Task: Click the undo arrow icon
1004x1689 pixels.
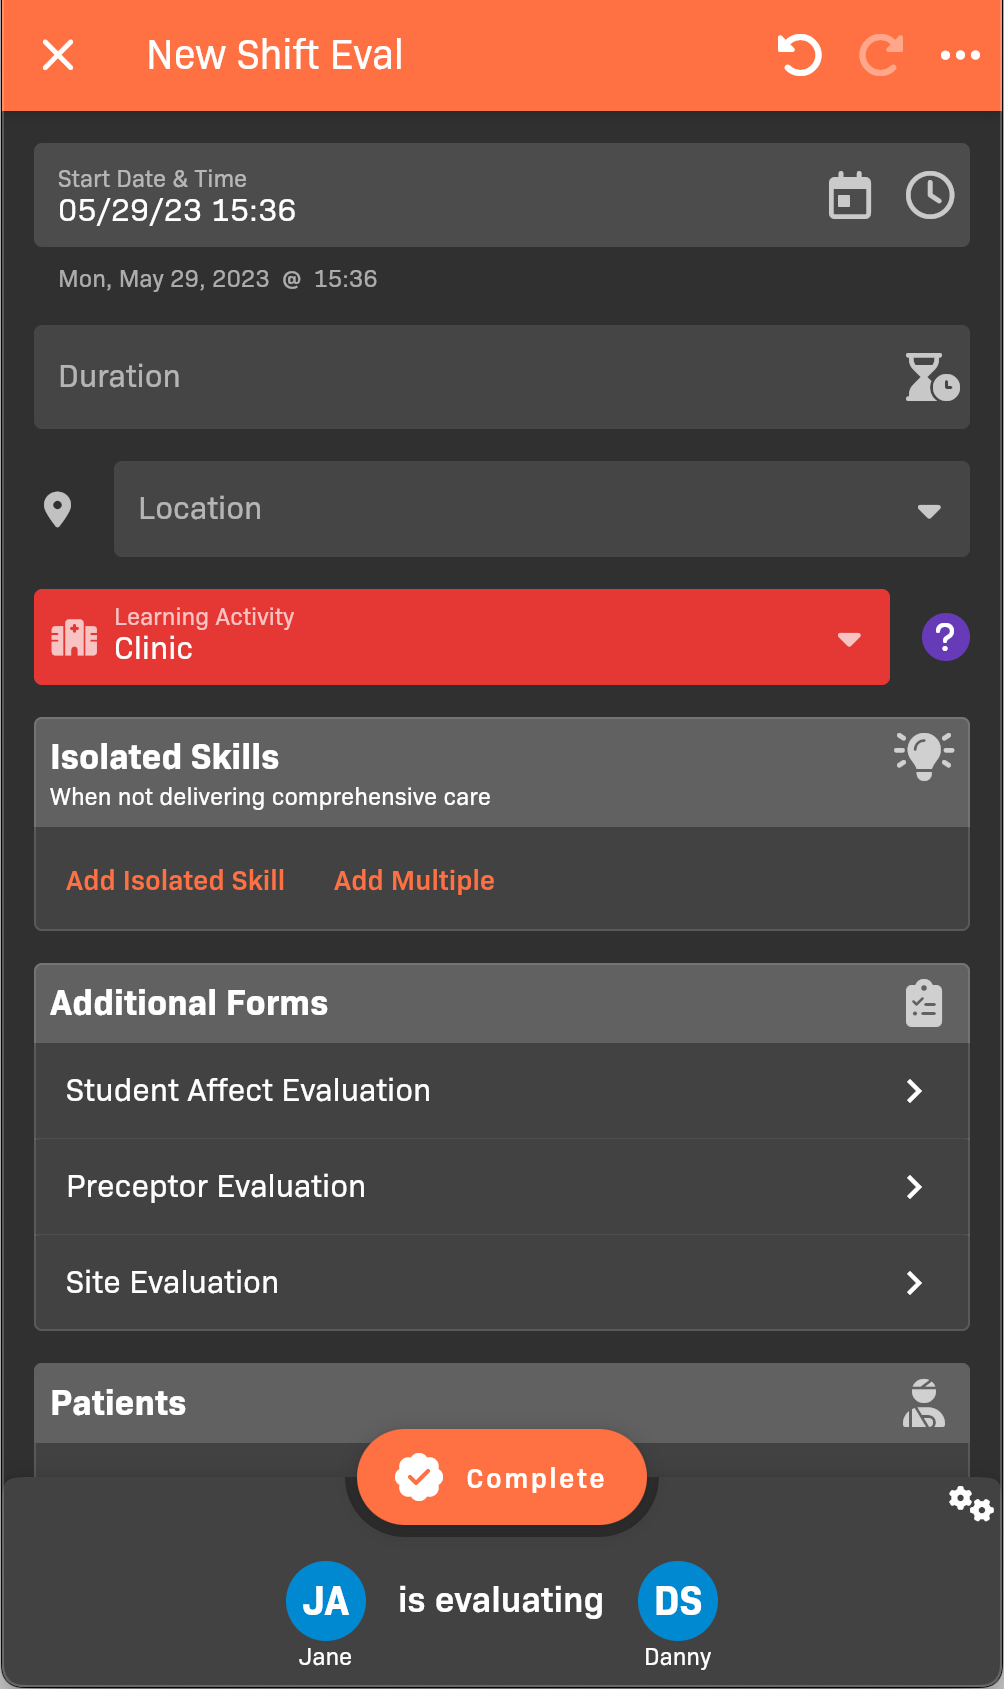Action: pos(799,55)
